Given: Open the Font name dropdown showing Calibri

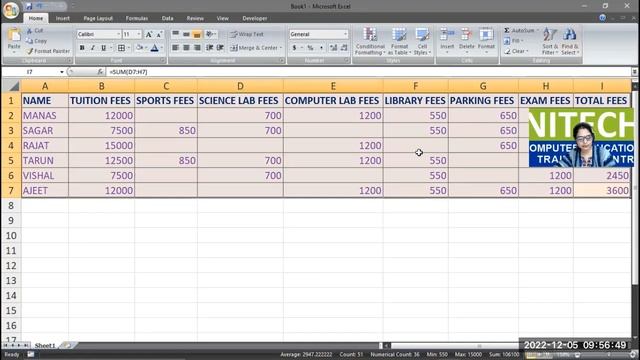Looking at the screenshot, I should click(119, 34).
